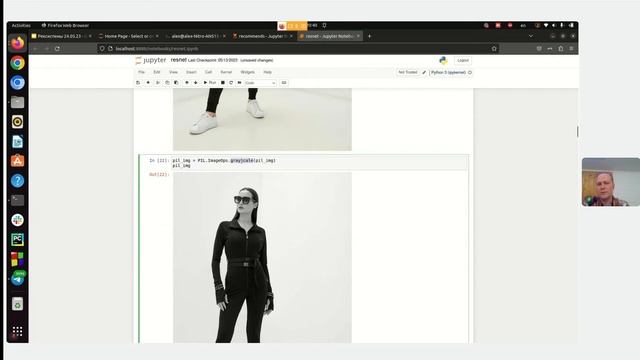
Task: Open Help from the dock
Action: point(18,180)
